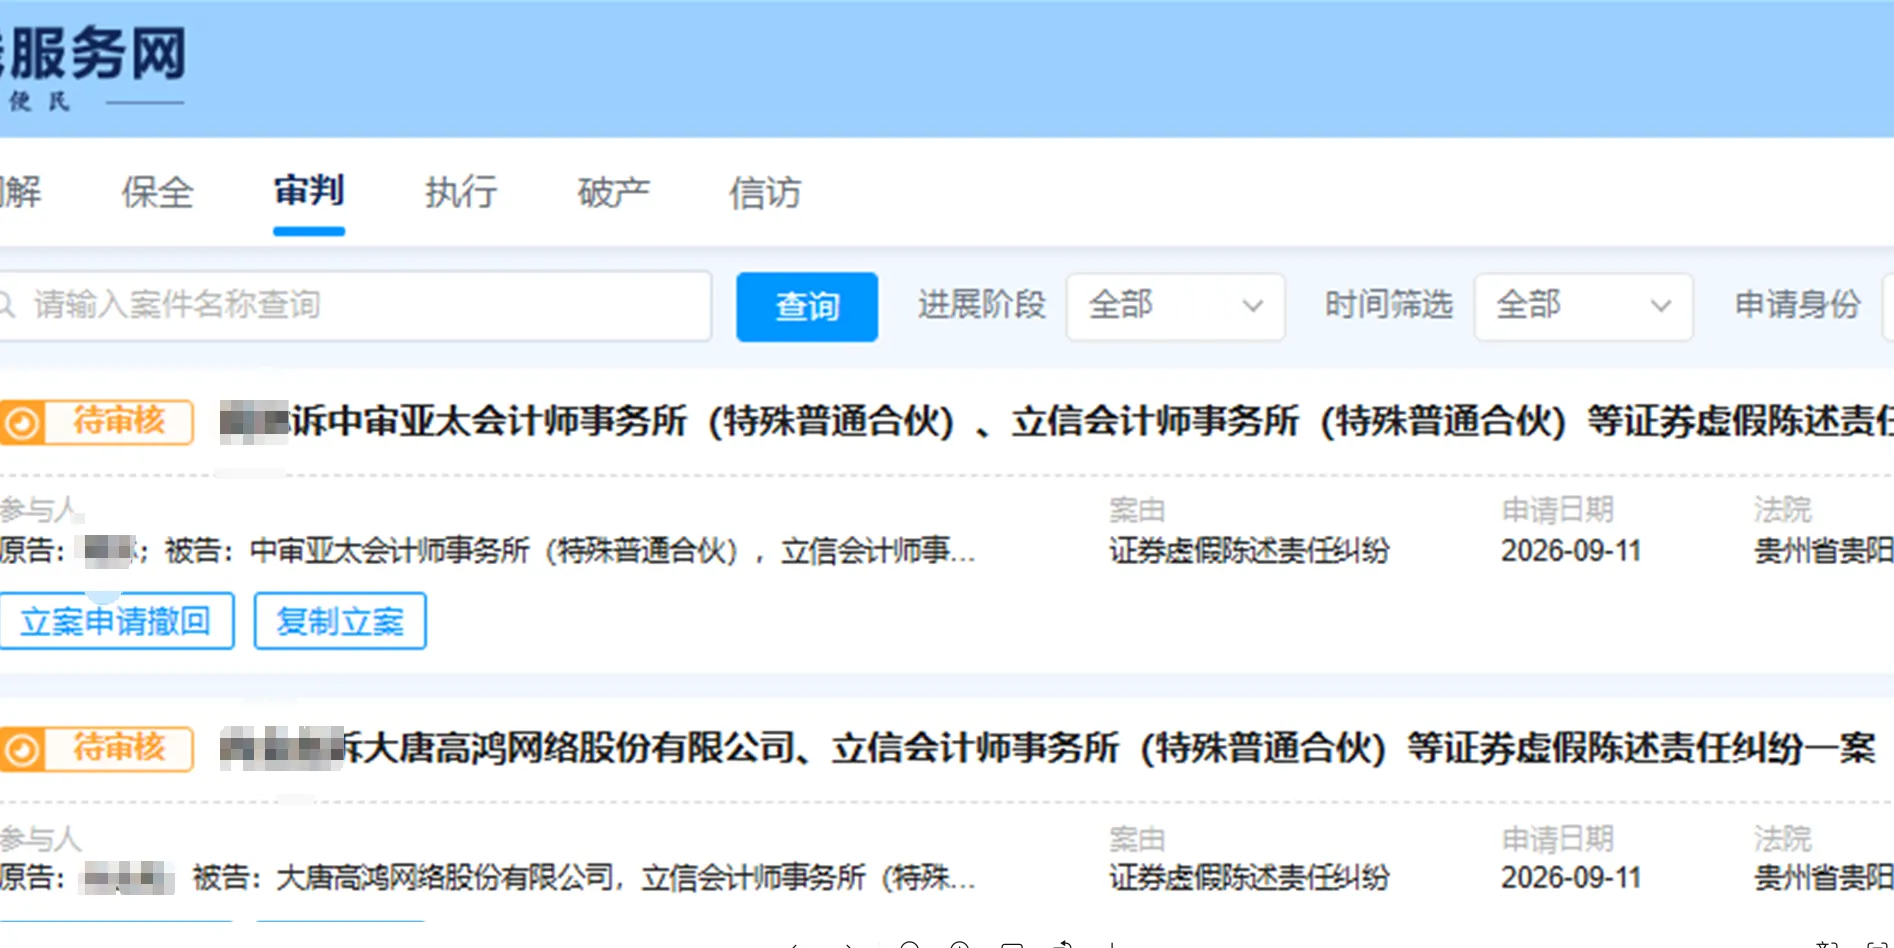Click the 2026-09-11 date of 中审亚太 case
Screen dimensions: 1894x948
(1571, 550)
